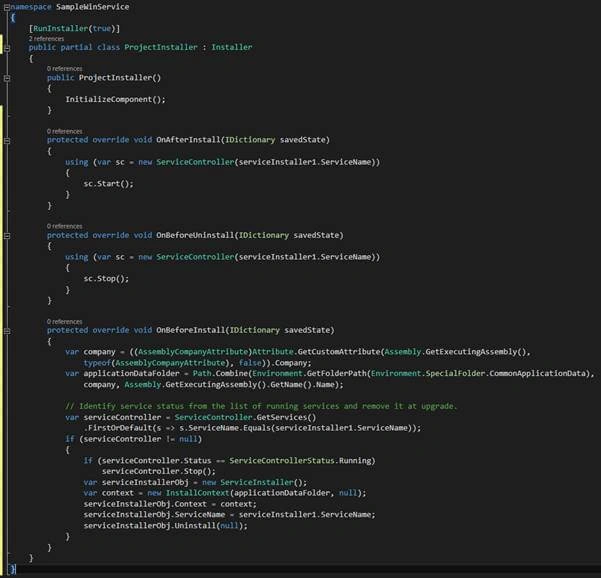Place cursor on InitializeComponent() call
The width and height of the screenshot is (601, 578).
click(115, 99)
